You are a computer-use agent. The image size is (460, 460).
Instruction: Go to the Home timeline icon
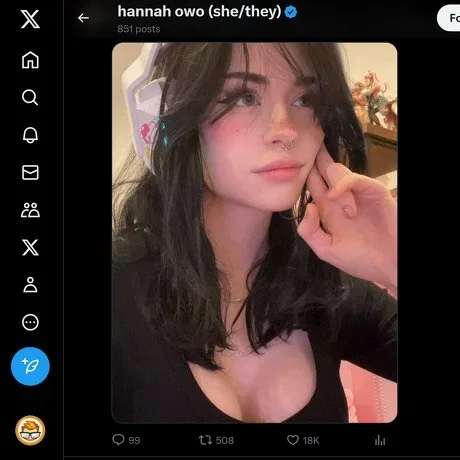tap(30, 60)
